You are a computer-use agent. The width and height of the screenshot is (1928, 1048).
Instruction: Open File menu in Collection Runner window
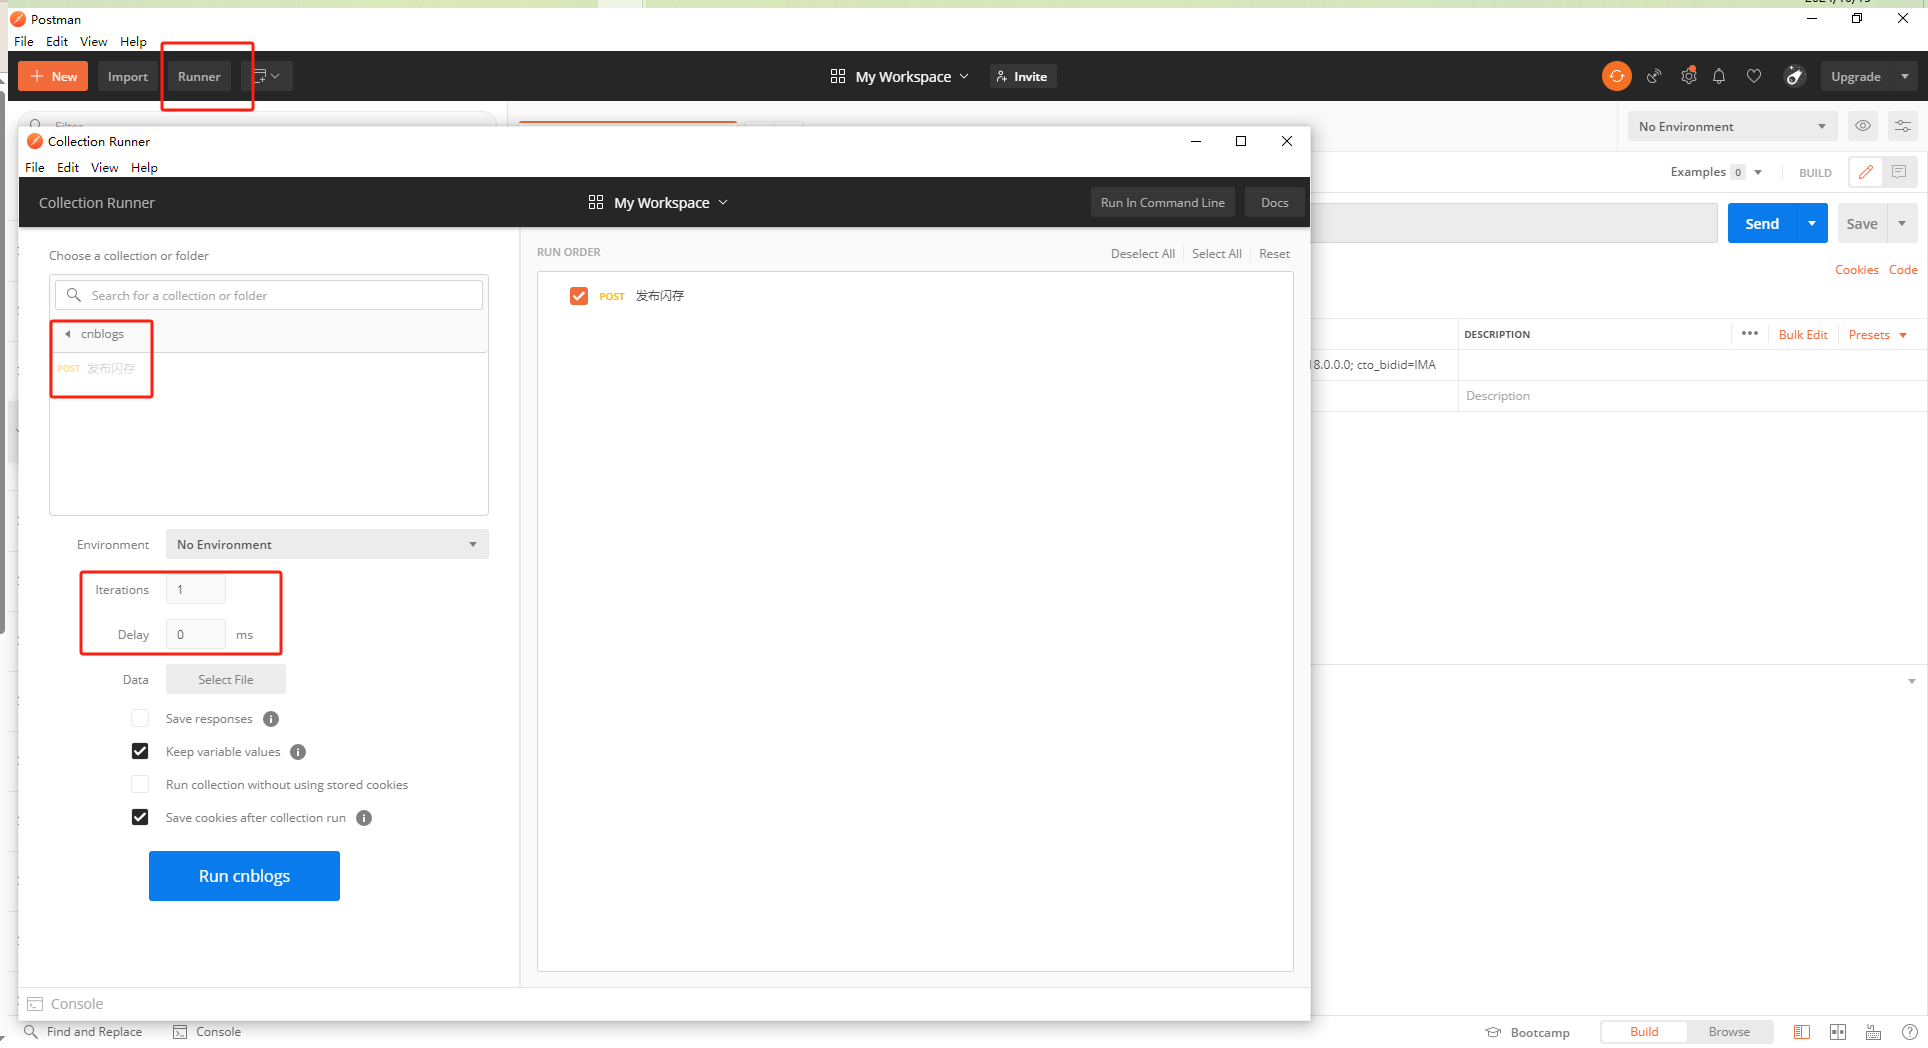coord(35,168)
